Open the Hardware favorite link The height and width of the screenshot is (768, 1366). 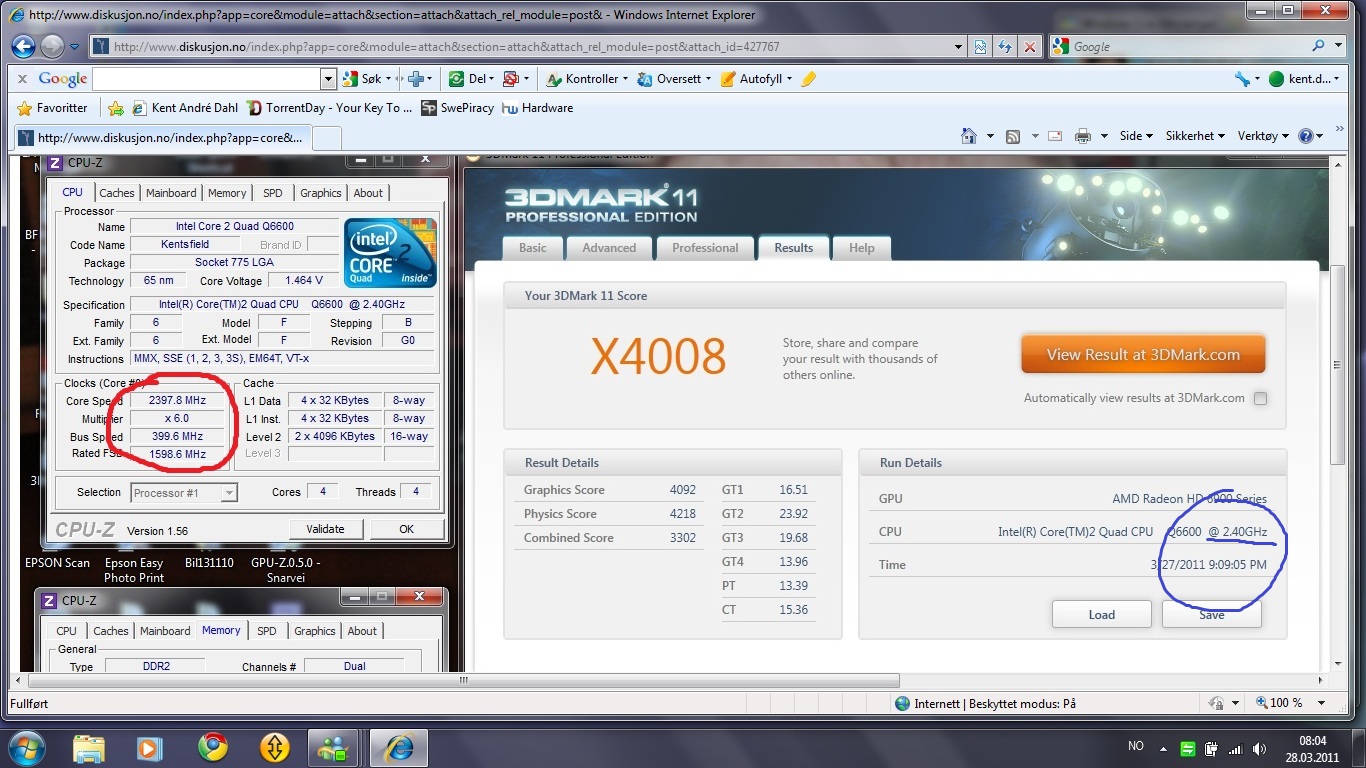538,108
